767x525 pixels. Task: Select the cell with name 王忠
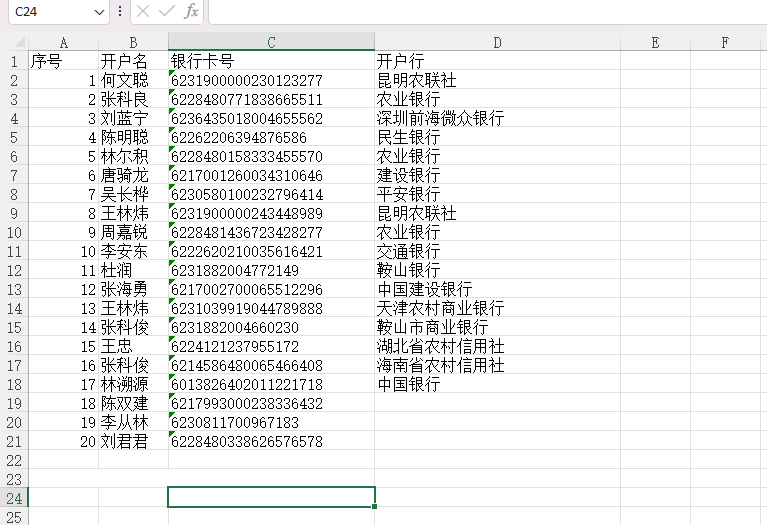click(x=134, y=346)
